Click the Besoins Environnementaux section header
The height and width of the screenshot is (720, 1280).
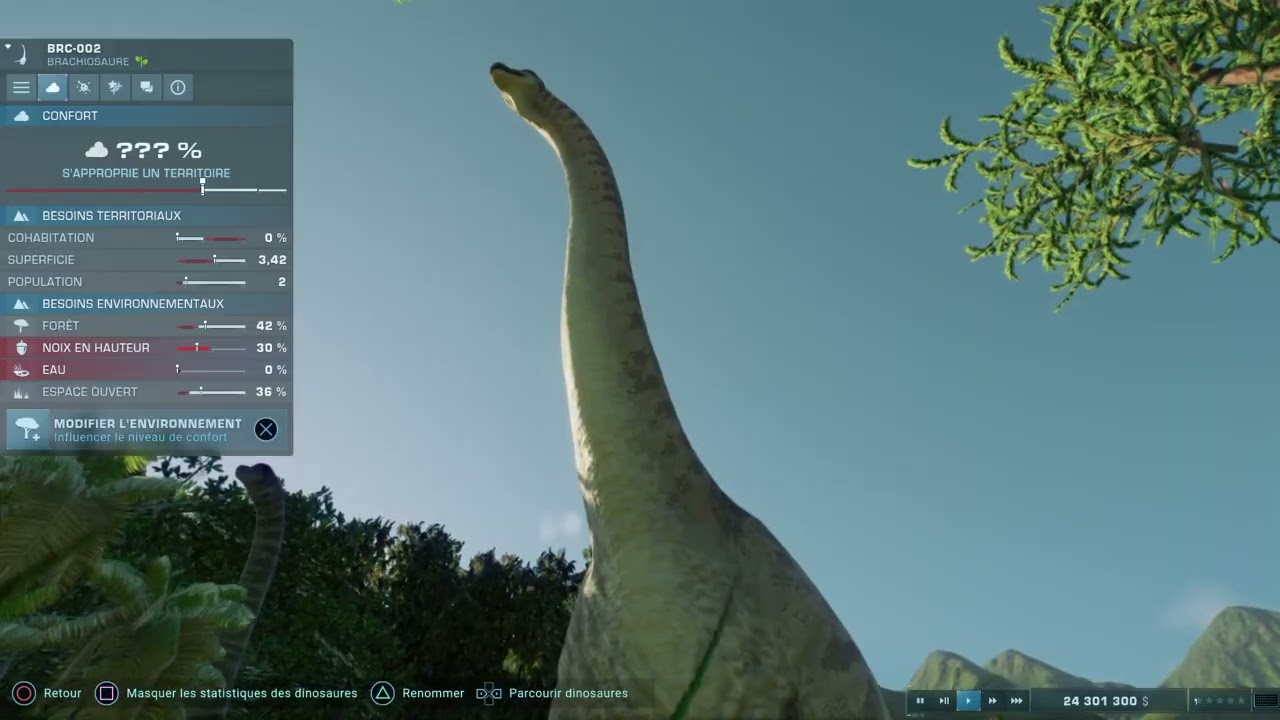(x=146, y=304)
